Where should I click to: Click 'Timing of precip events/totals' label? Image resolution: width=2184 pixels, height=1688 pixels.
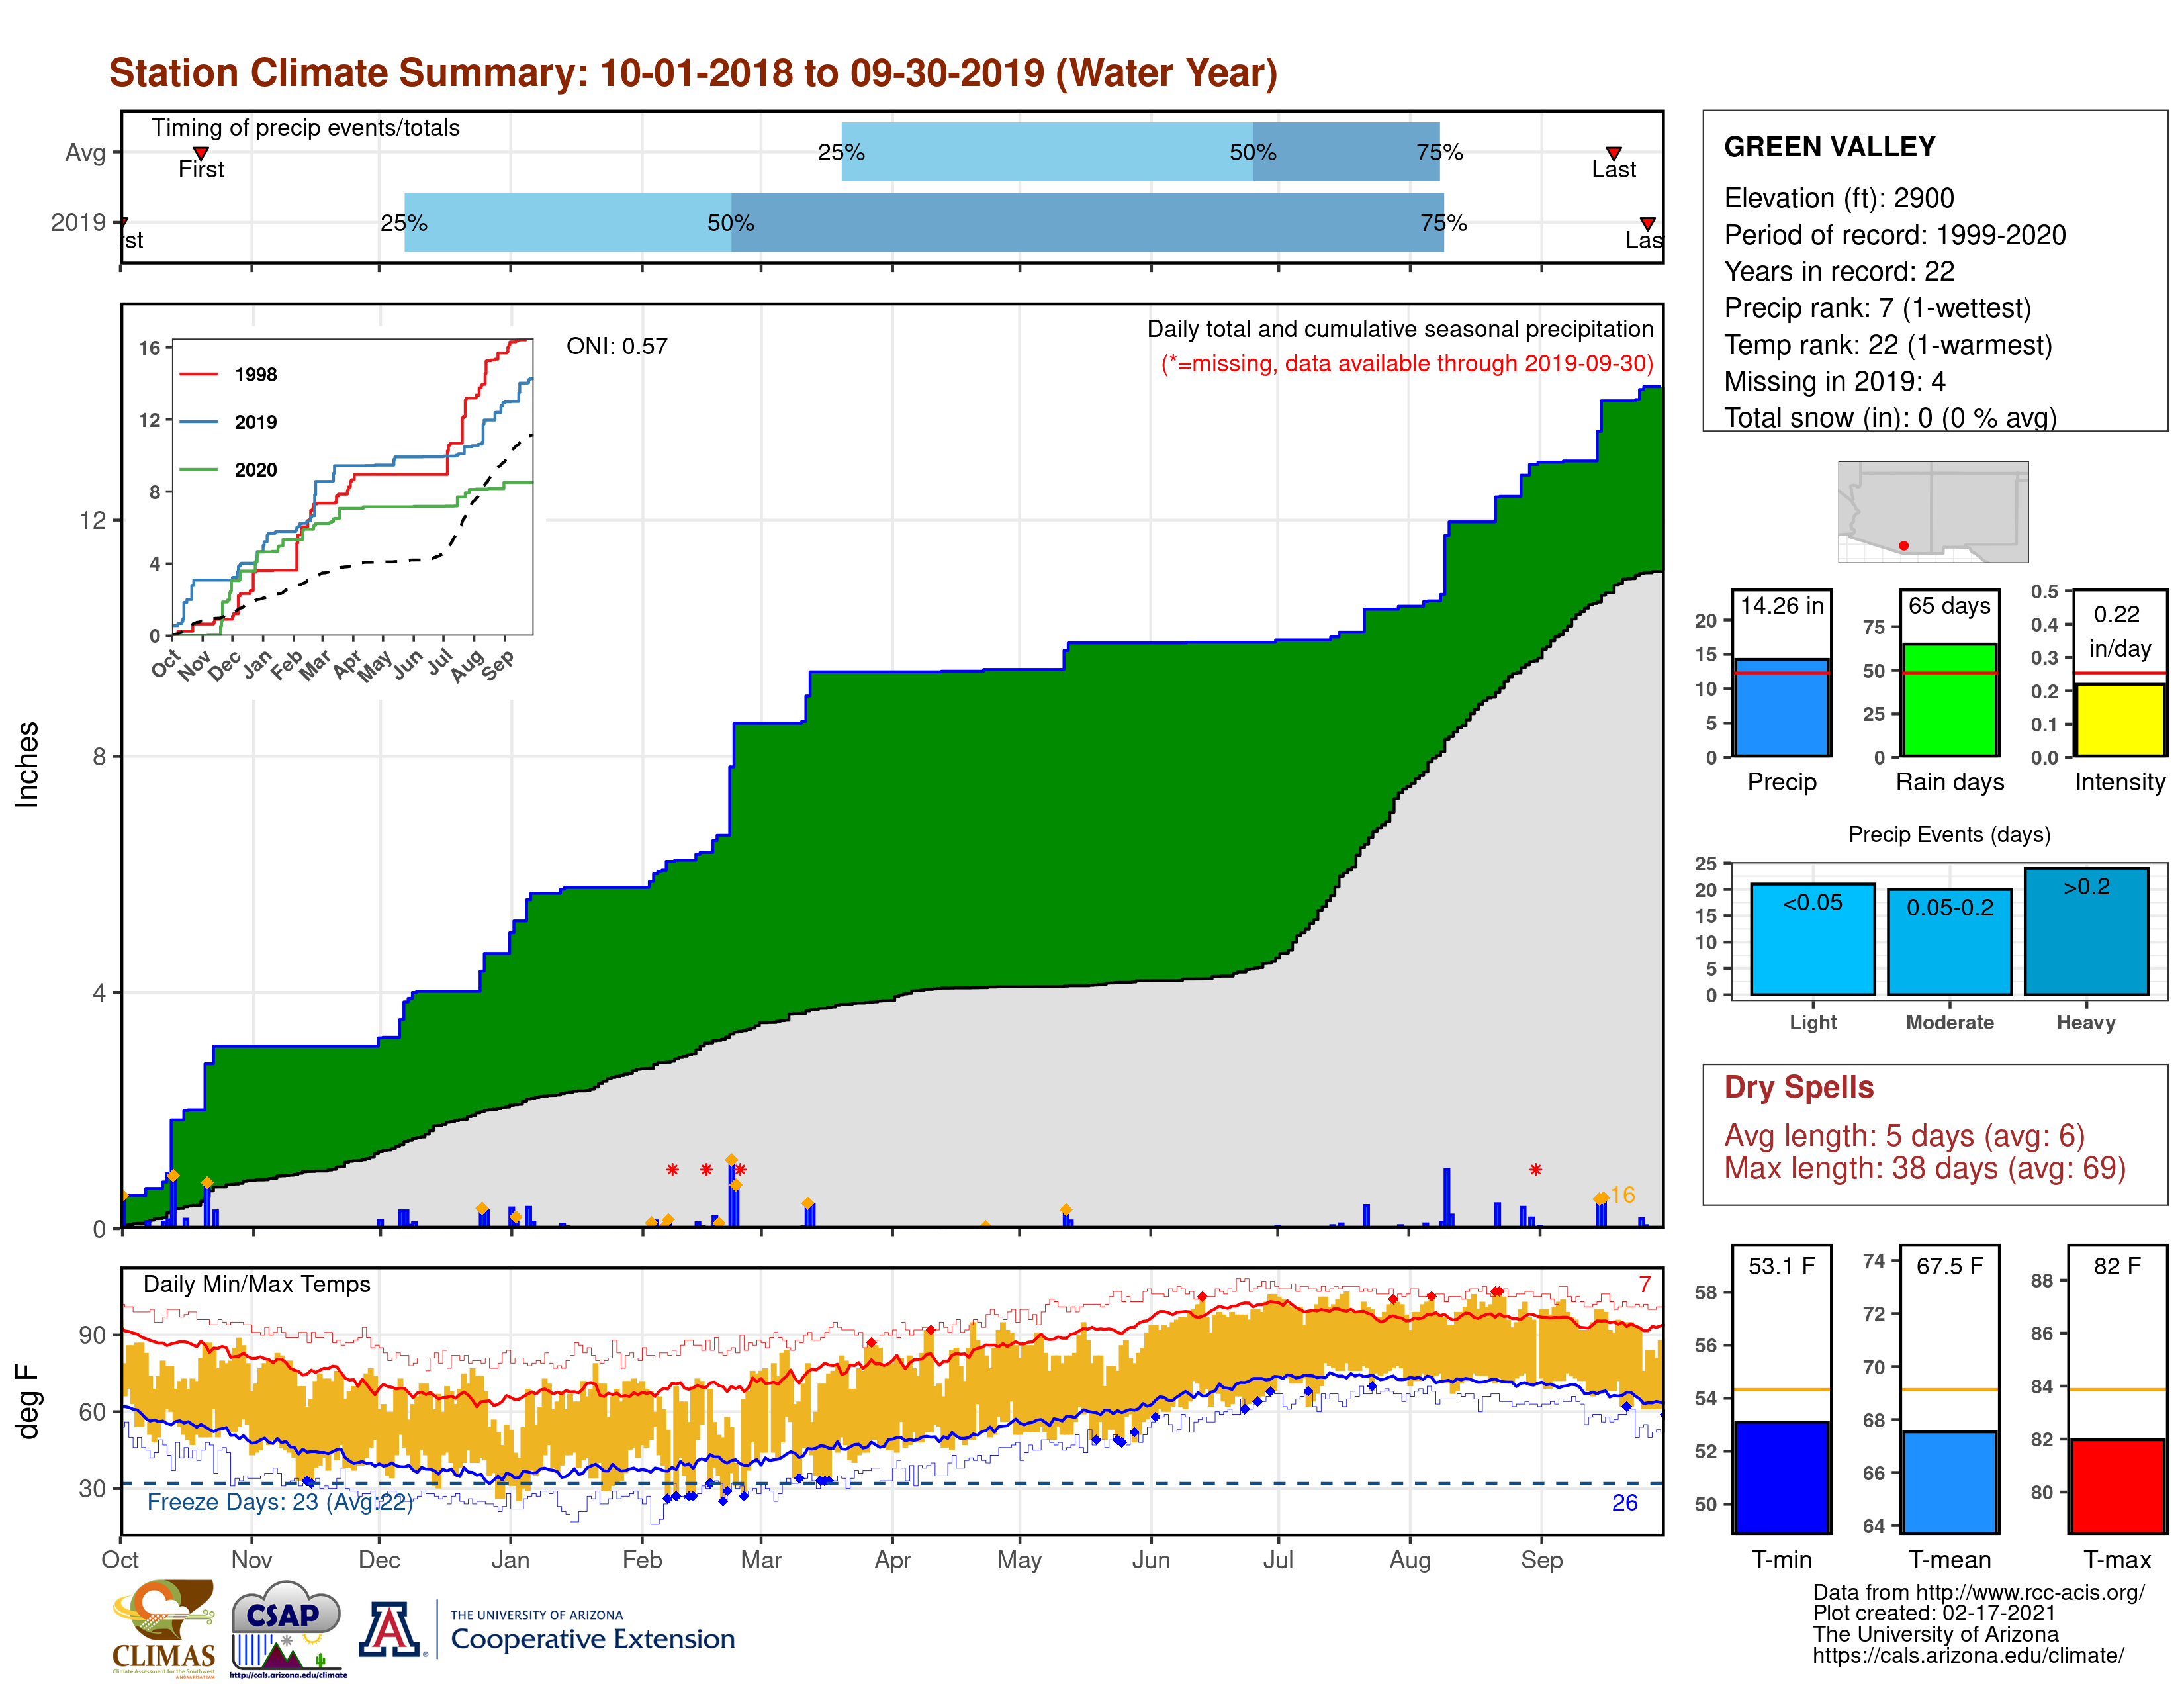coord(305,128)
